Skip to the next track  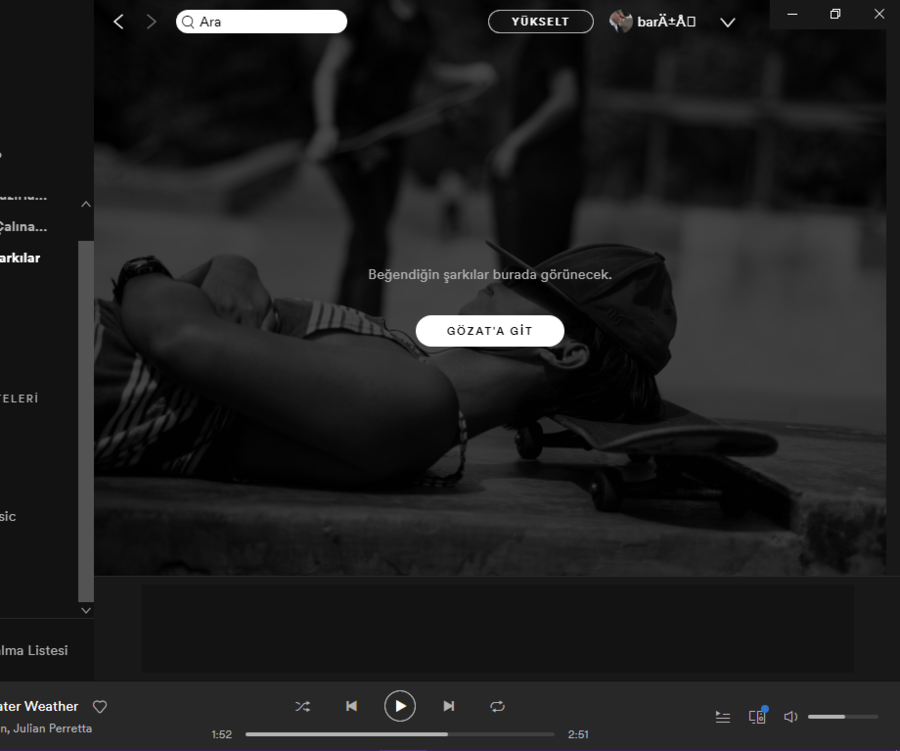pos(449,706)
